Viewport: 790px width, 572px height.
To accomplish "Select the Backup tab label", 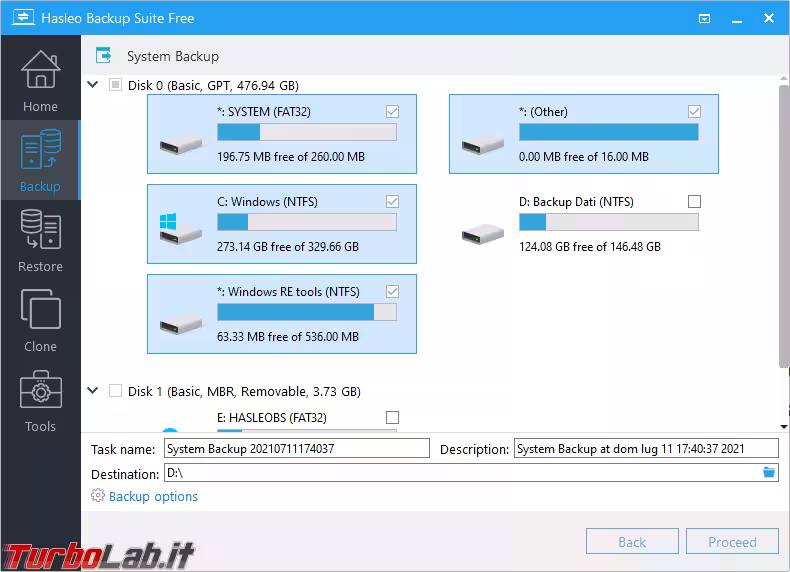I will click(x=40, y=186).
